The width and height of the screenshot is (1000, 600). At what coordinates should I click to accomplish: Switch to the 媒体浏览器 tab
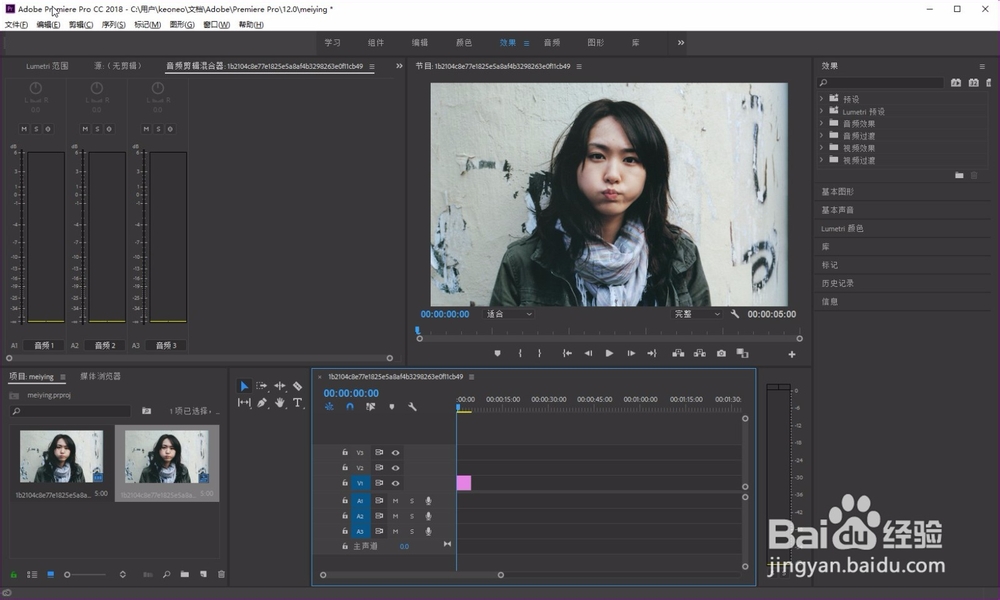pos(99,377)
